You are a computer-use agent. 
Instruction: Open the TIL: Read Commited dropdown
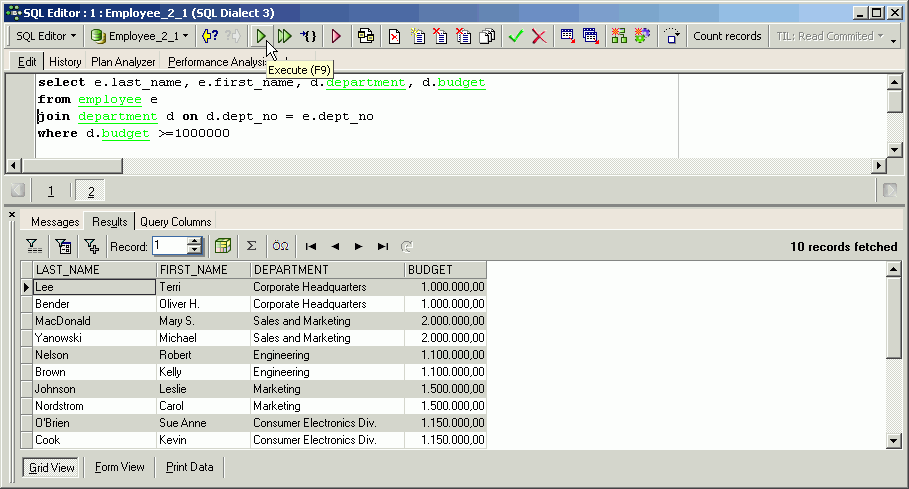829,36
